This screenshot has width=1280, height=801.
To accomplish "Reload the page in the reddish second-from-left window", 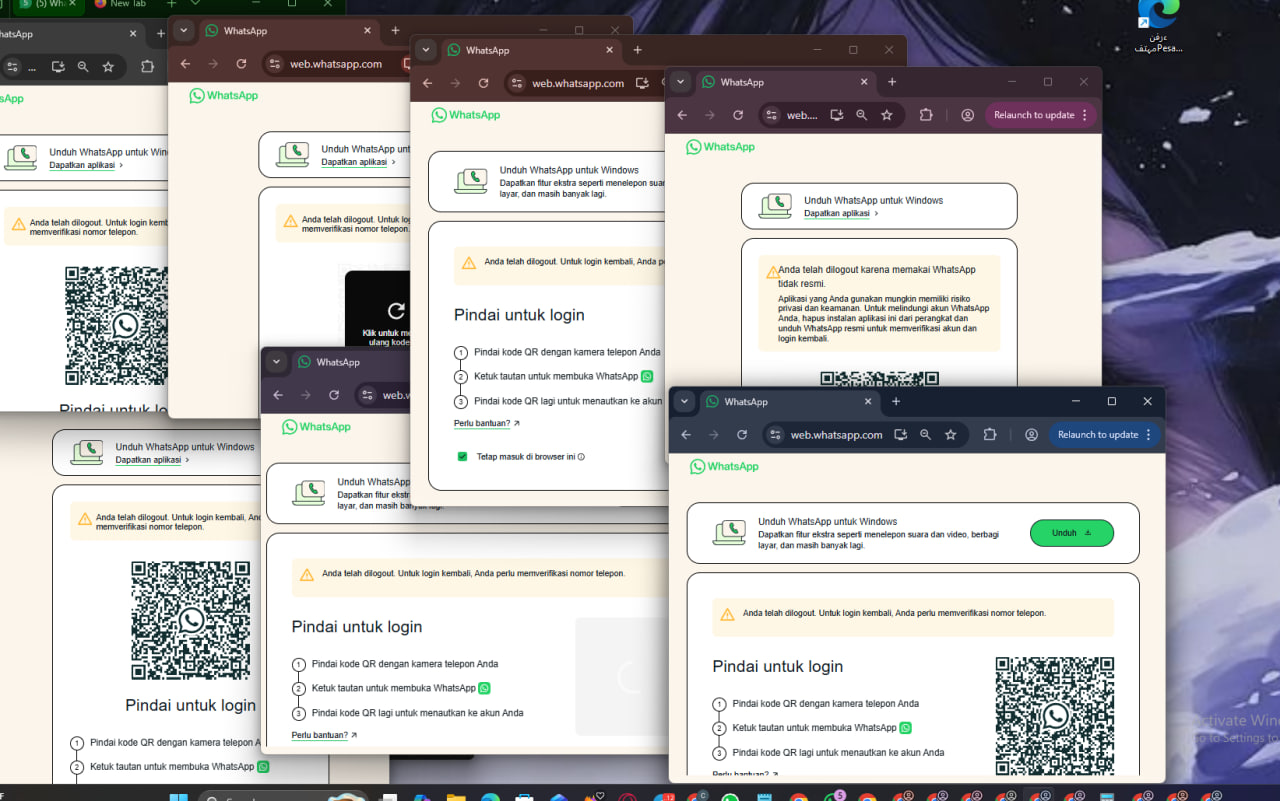I will [242, 64].
